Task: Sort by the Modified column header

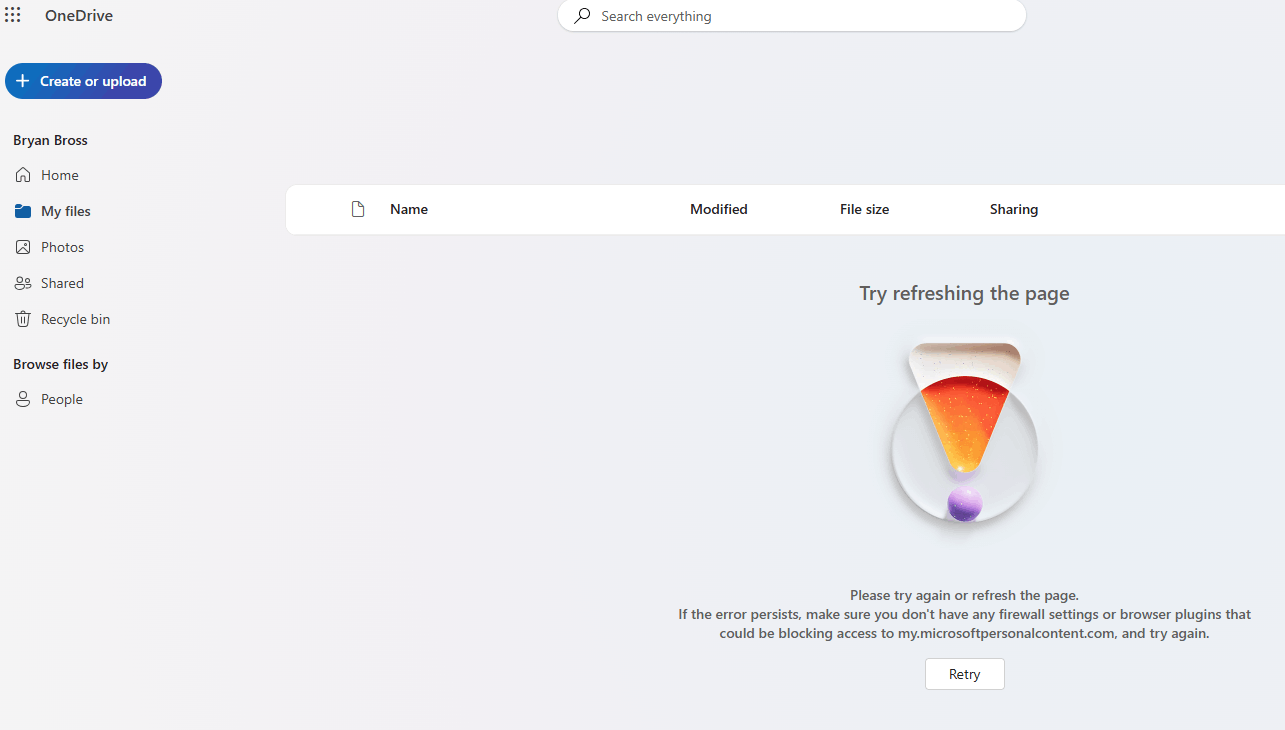Action: click(719, 209)
